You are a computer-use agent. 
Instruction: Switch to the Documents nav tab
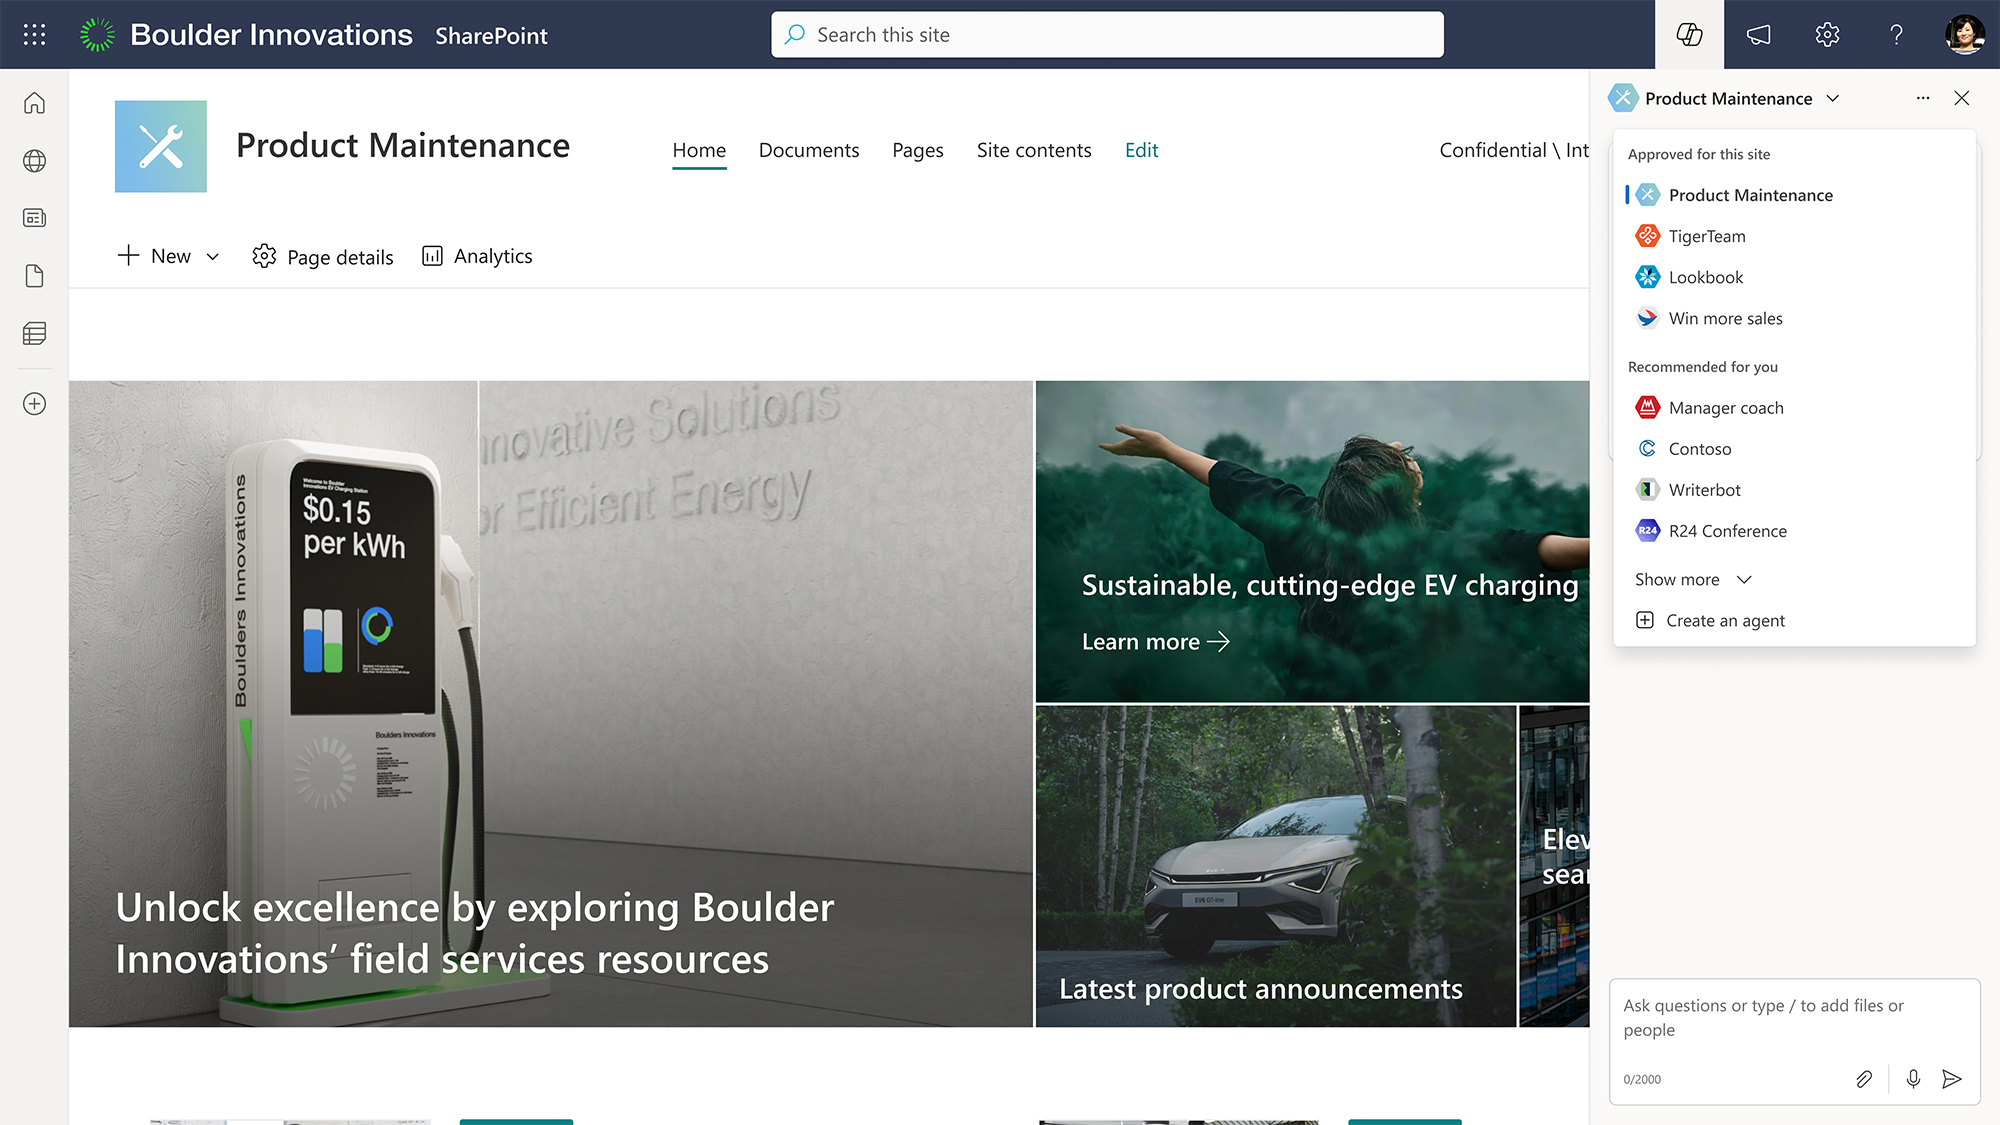click(x=808, y=150)
